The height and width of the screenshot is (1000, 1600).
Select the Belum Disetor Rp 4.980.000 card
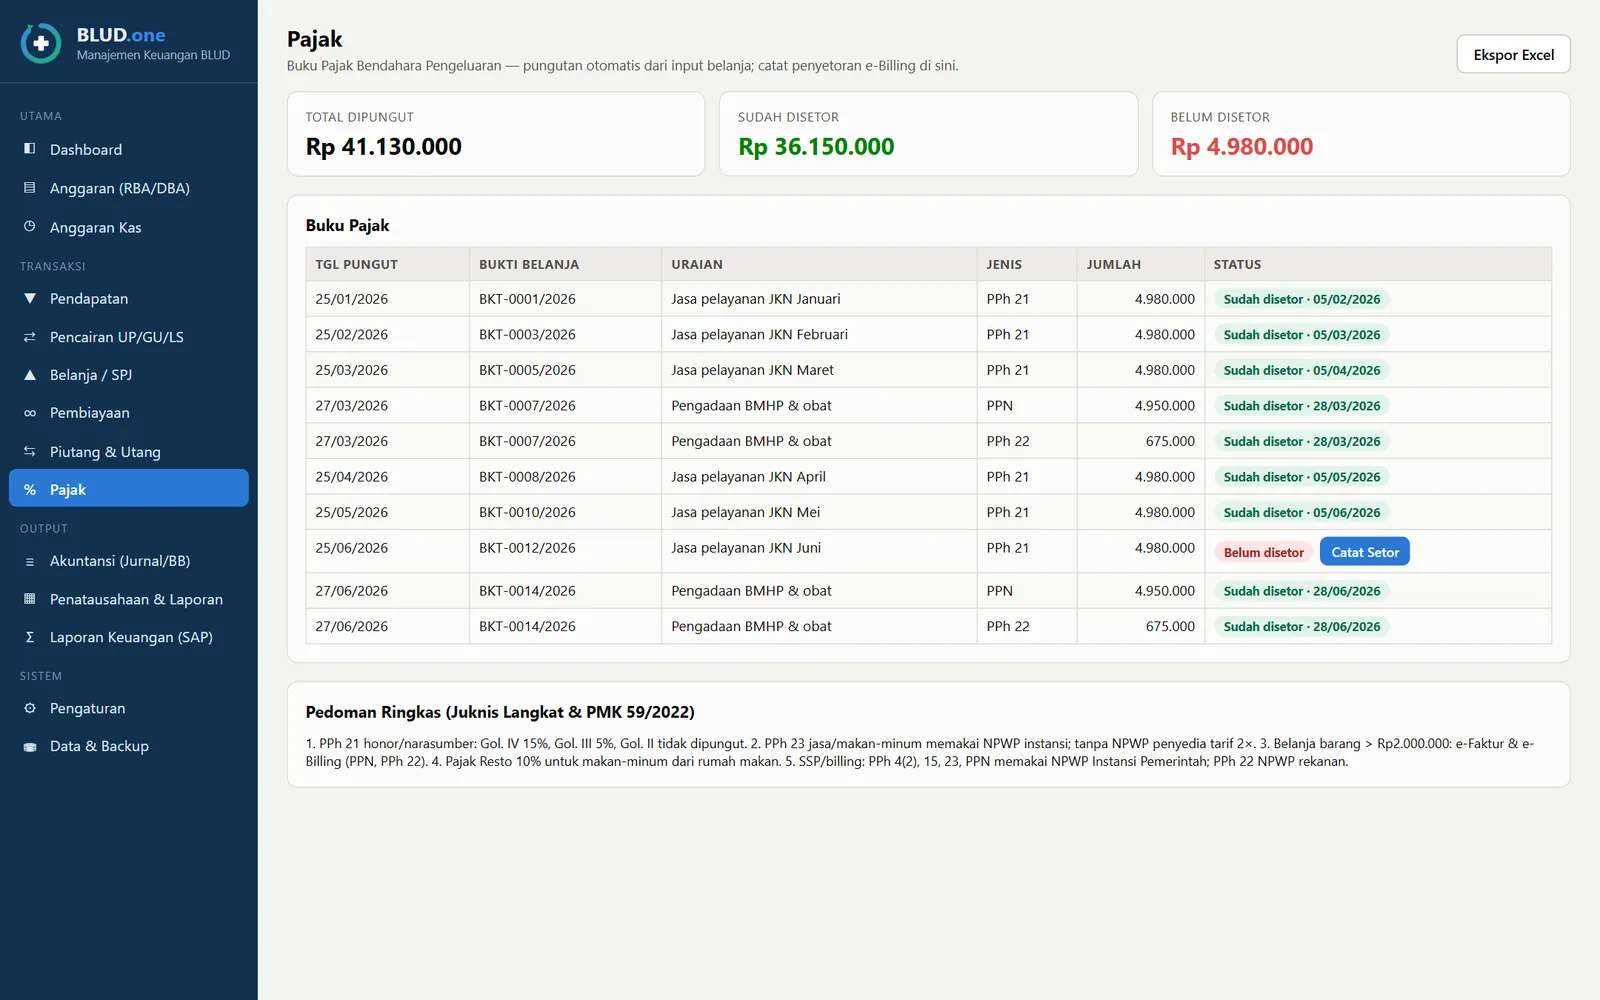[1361, 134]
